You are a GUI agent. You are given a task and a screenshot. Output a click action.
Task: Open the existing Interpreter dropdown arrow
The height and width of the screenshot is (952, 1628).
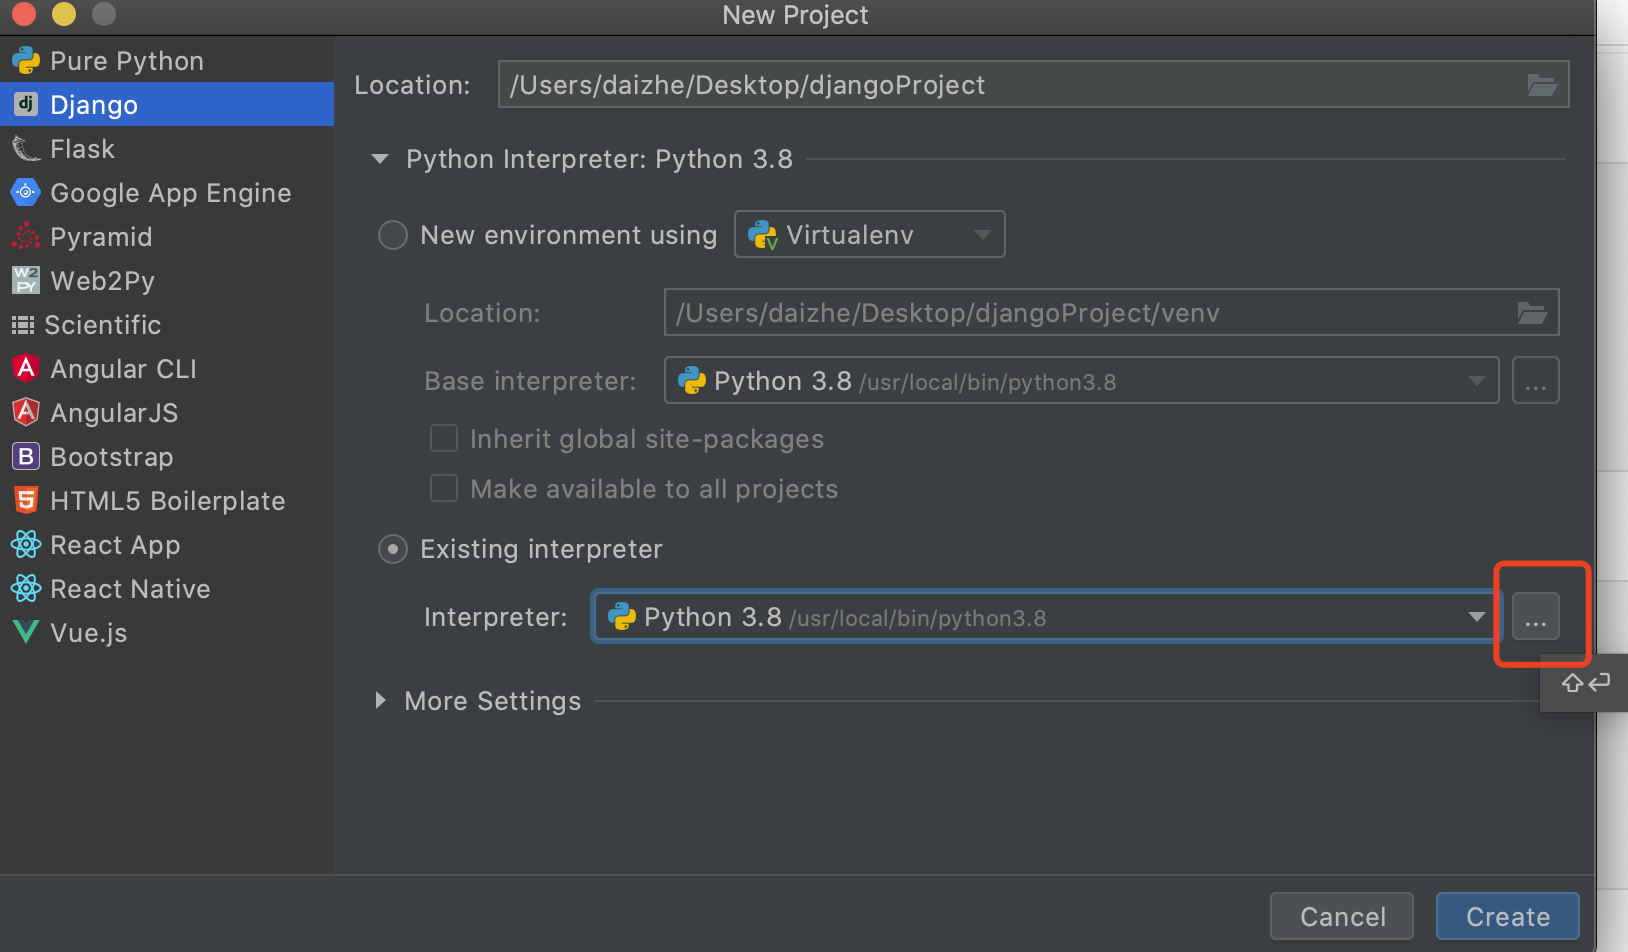(1476, 617)
